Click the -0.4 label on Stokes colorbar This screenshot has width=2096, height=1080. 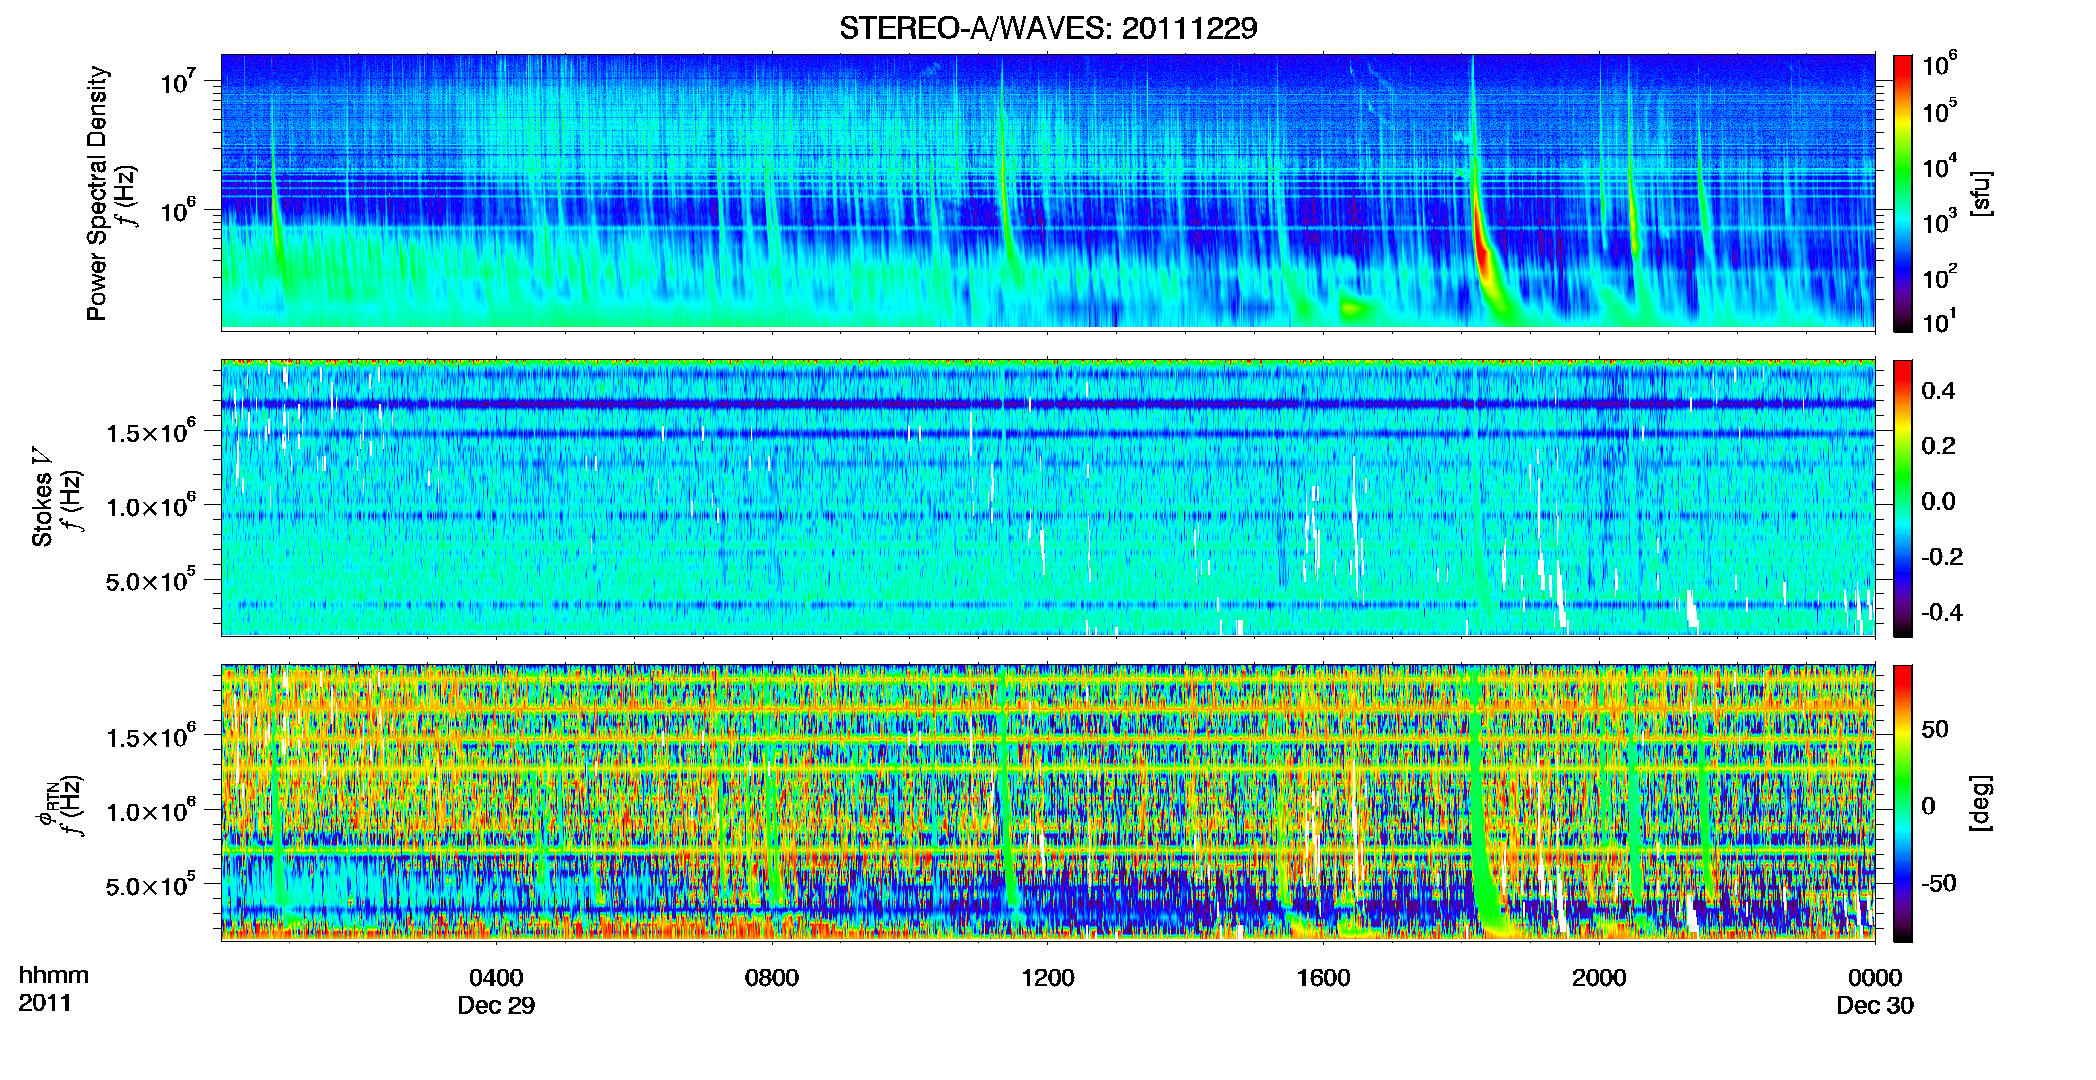(x=1942, y=612)
